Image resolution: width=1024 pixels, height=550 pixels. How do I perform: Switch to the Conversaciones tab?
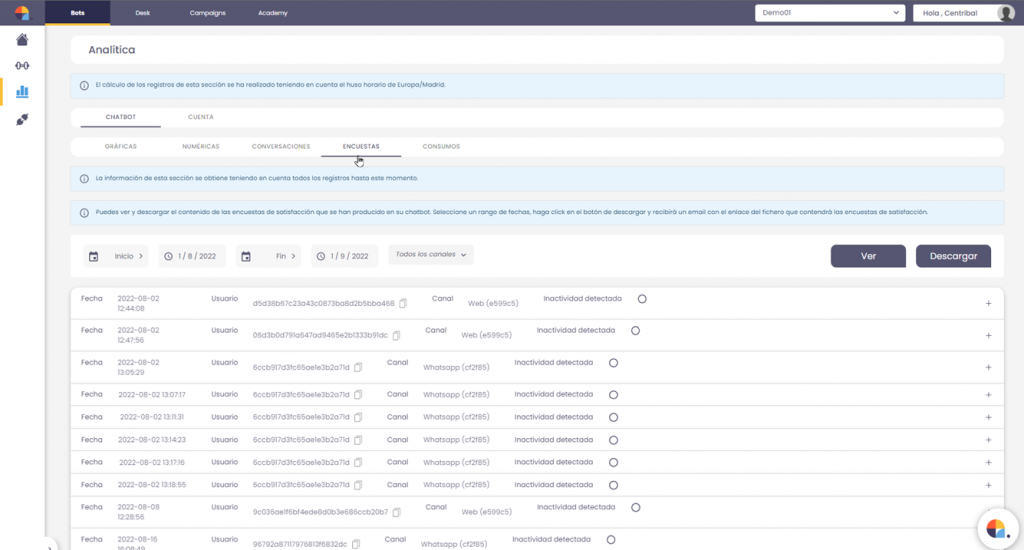click(x=281, y=146)
